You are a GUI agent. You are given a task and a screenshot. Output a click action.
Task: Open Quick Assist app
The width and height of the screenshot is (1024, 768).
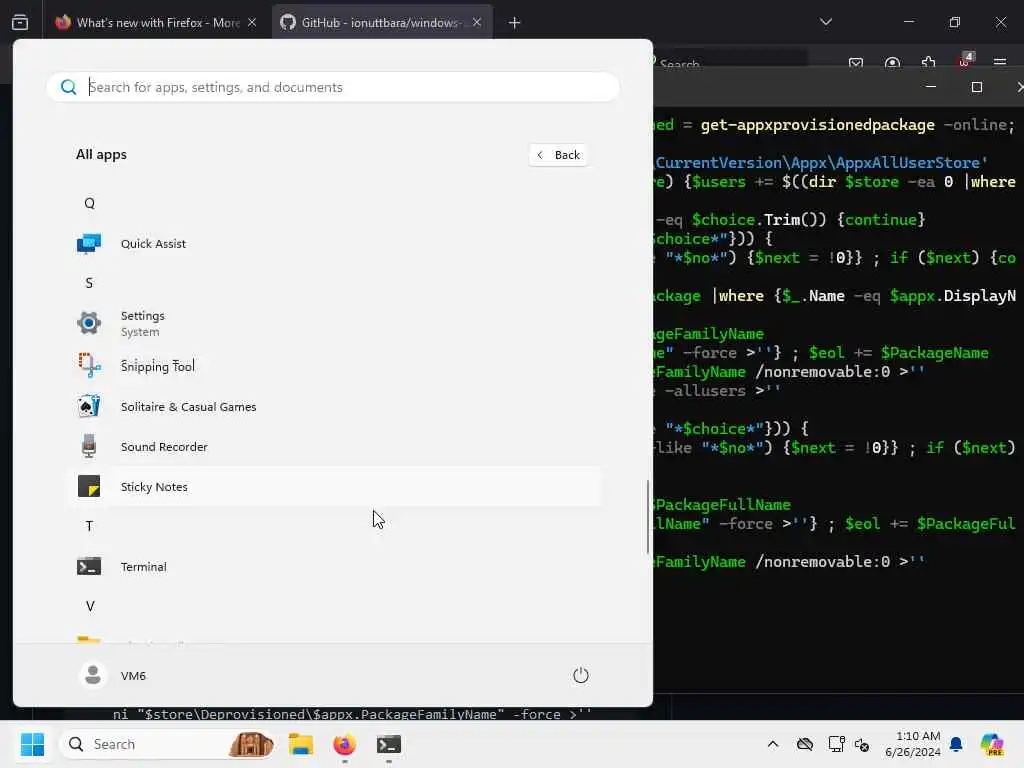click(333, 244)
